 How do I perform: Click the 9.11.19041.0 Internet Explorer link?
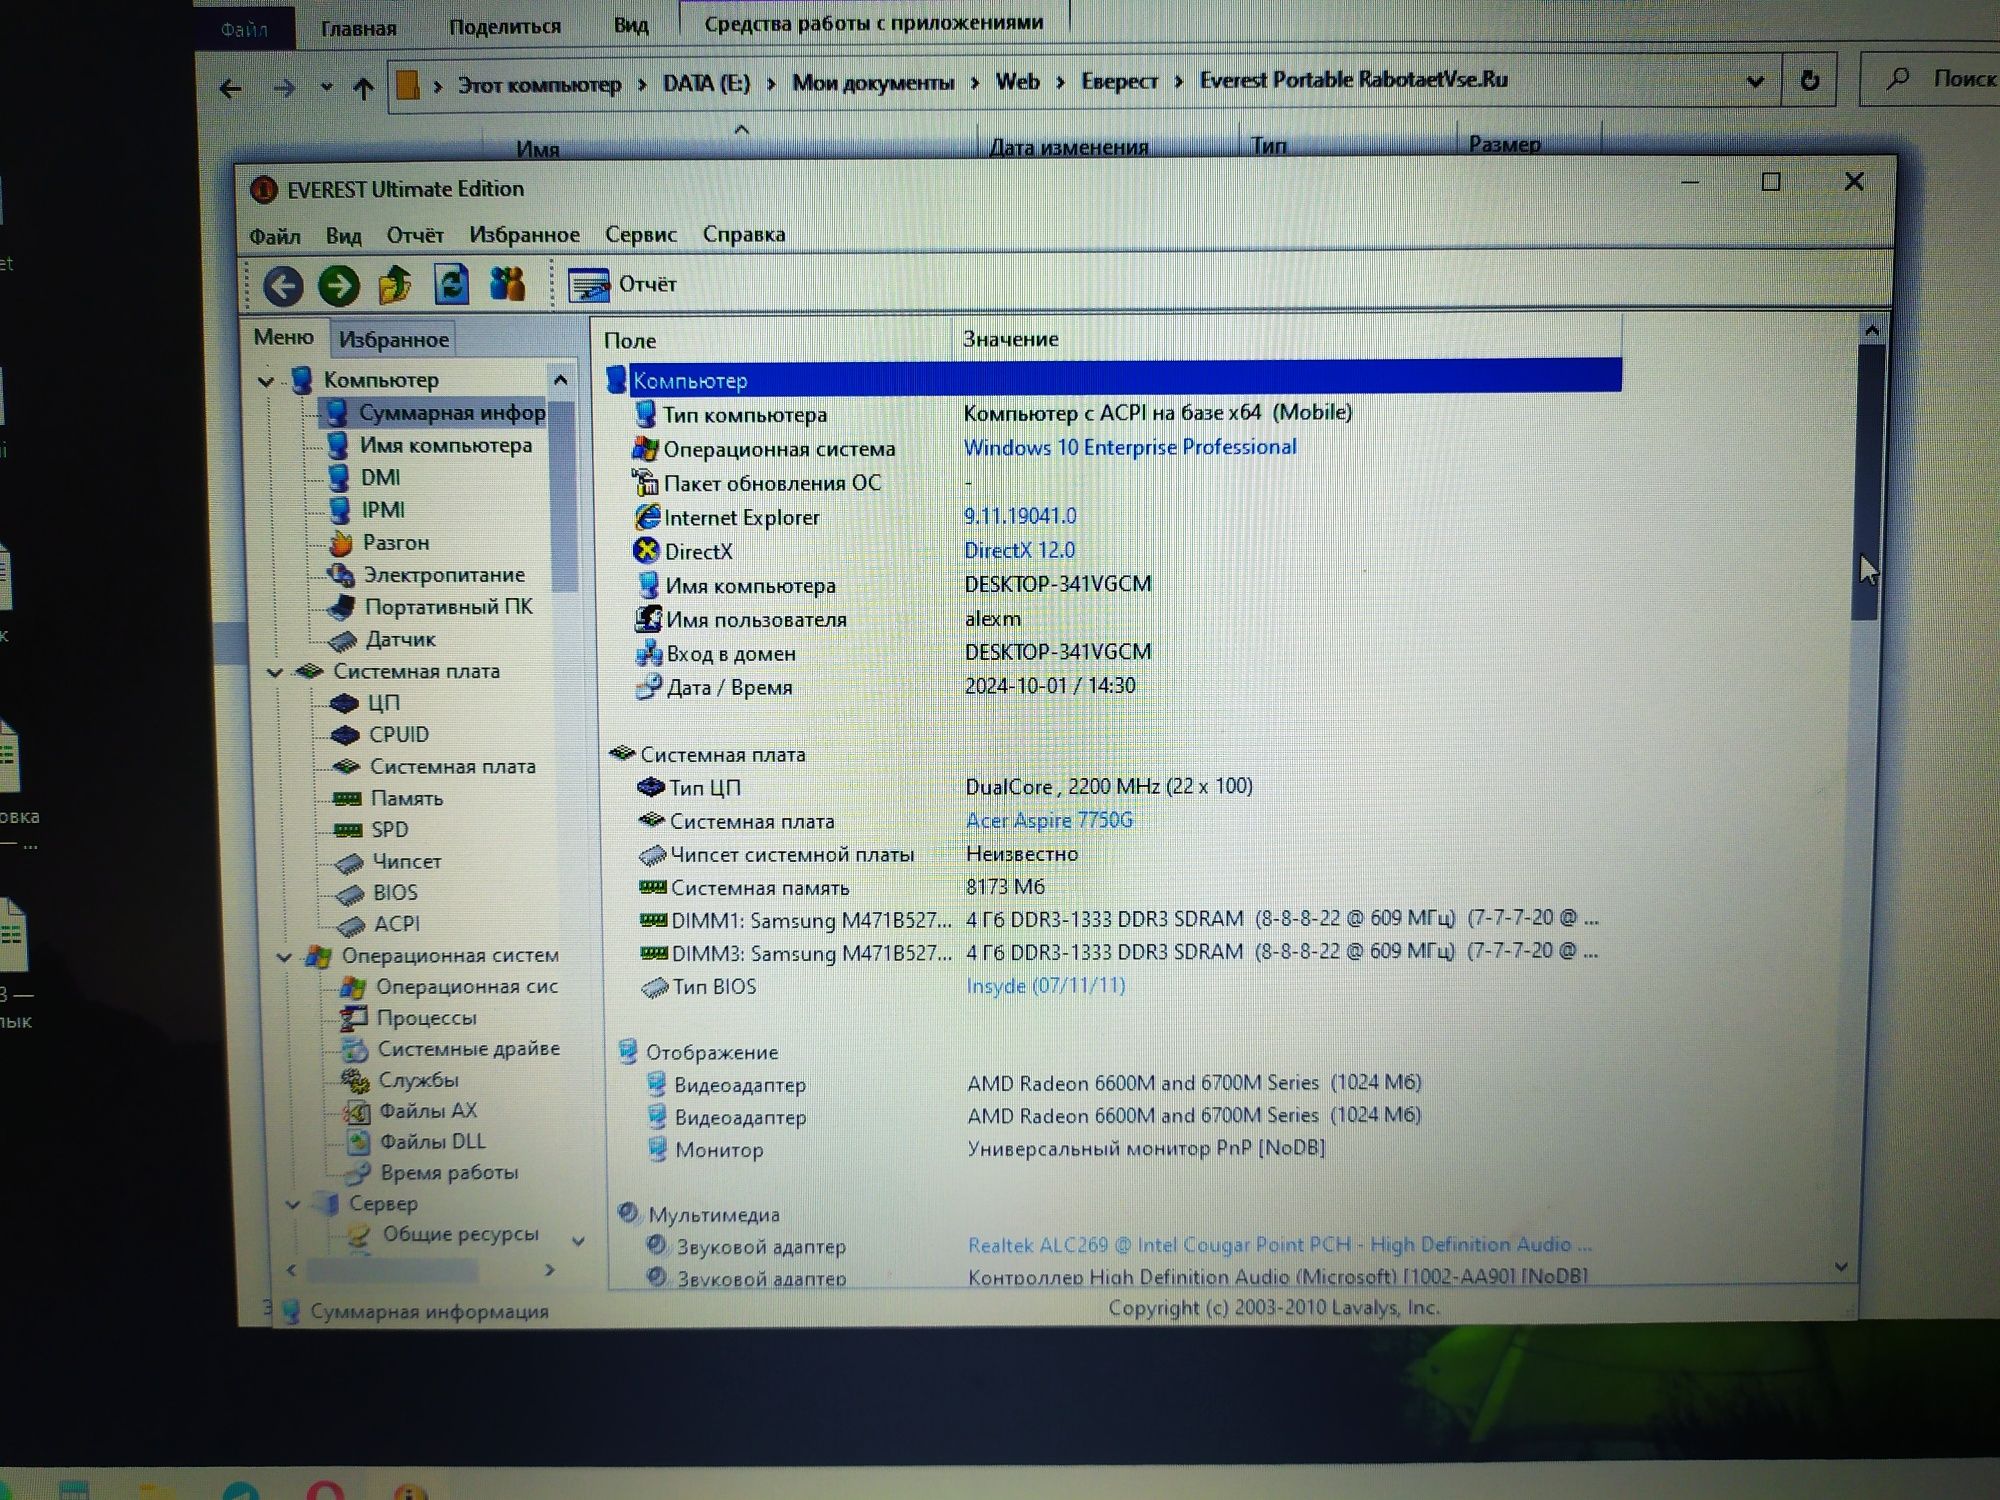pos(1020,516)
